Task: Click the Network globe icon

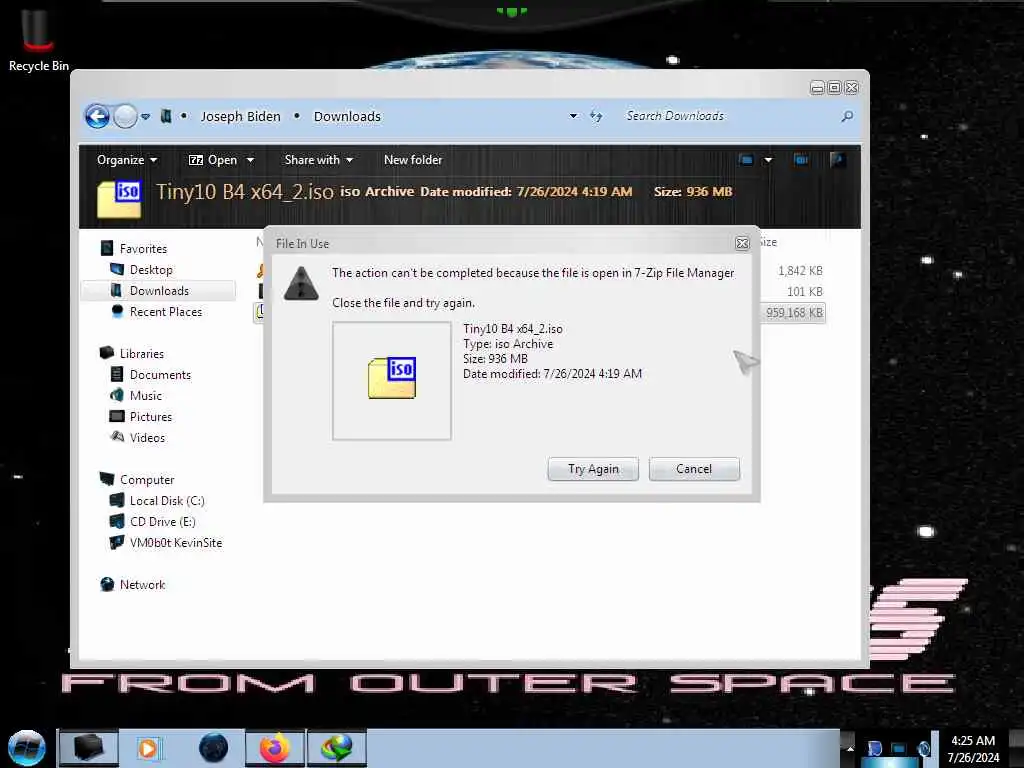Action: (x=107, y=584)
